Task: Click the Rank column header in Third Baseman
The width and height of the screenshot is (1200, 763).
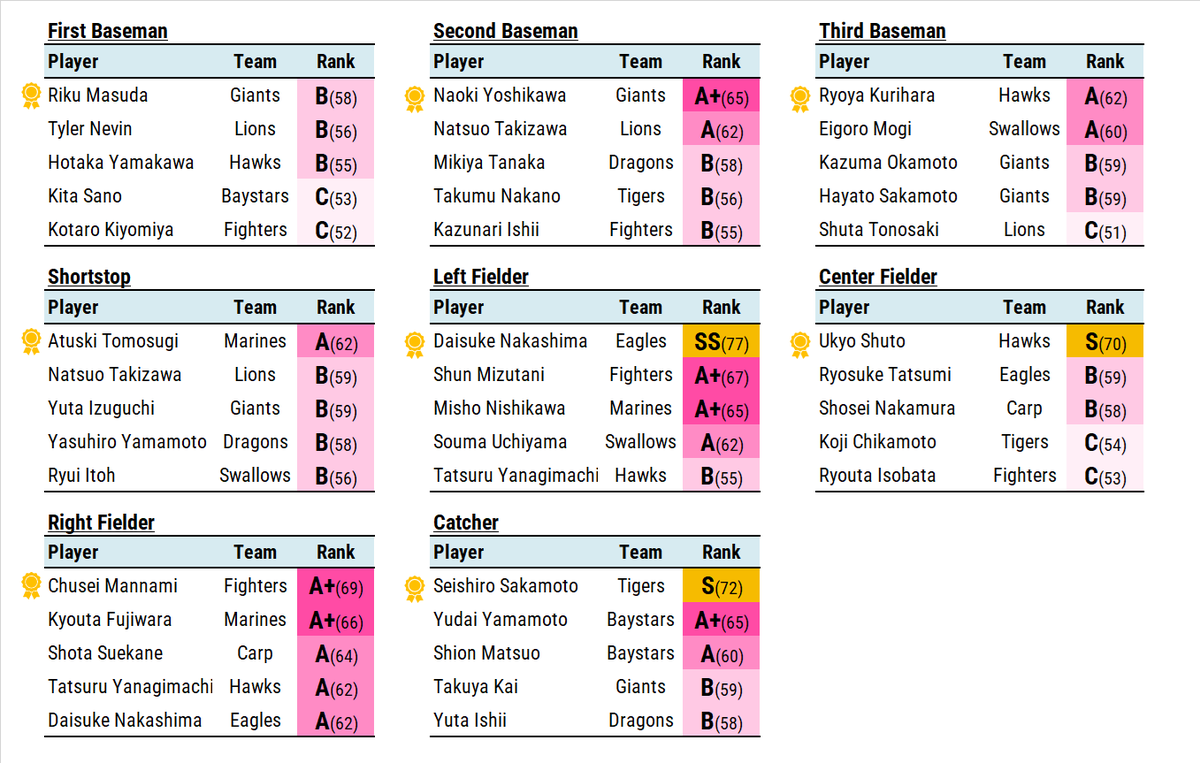Action: coord(1105,61)
